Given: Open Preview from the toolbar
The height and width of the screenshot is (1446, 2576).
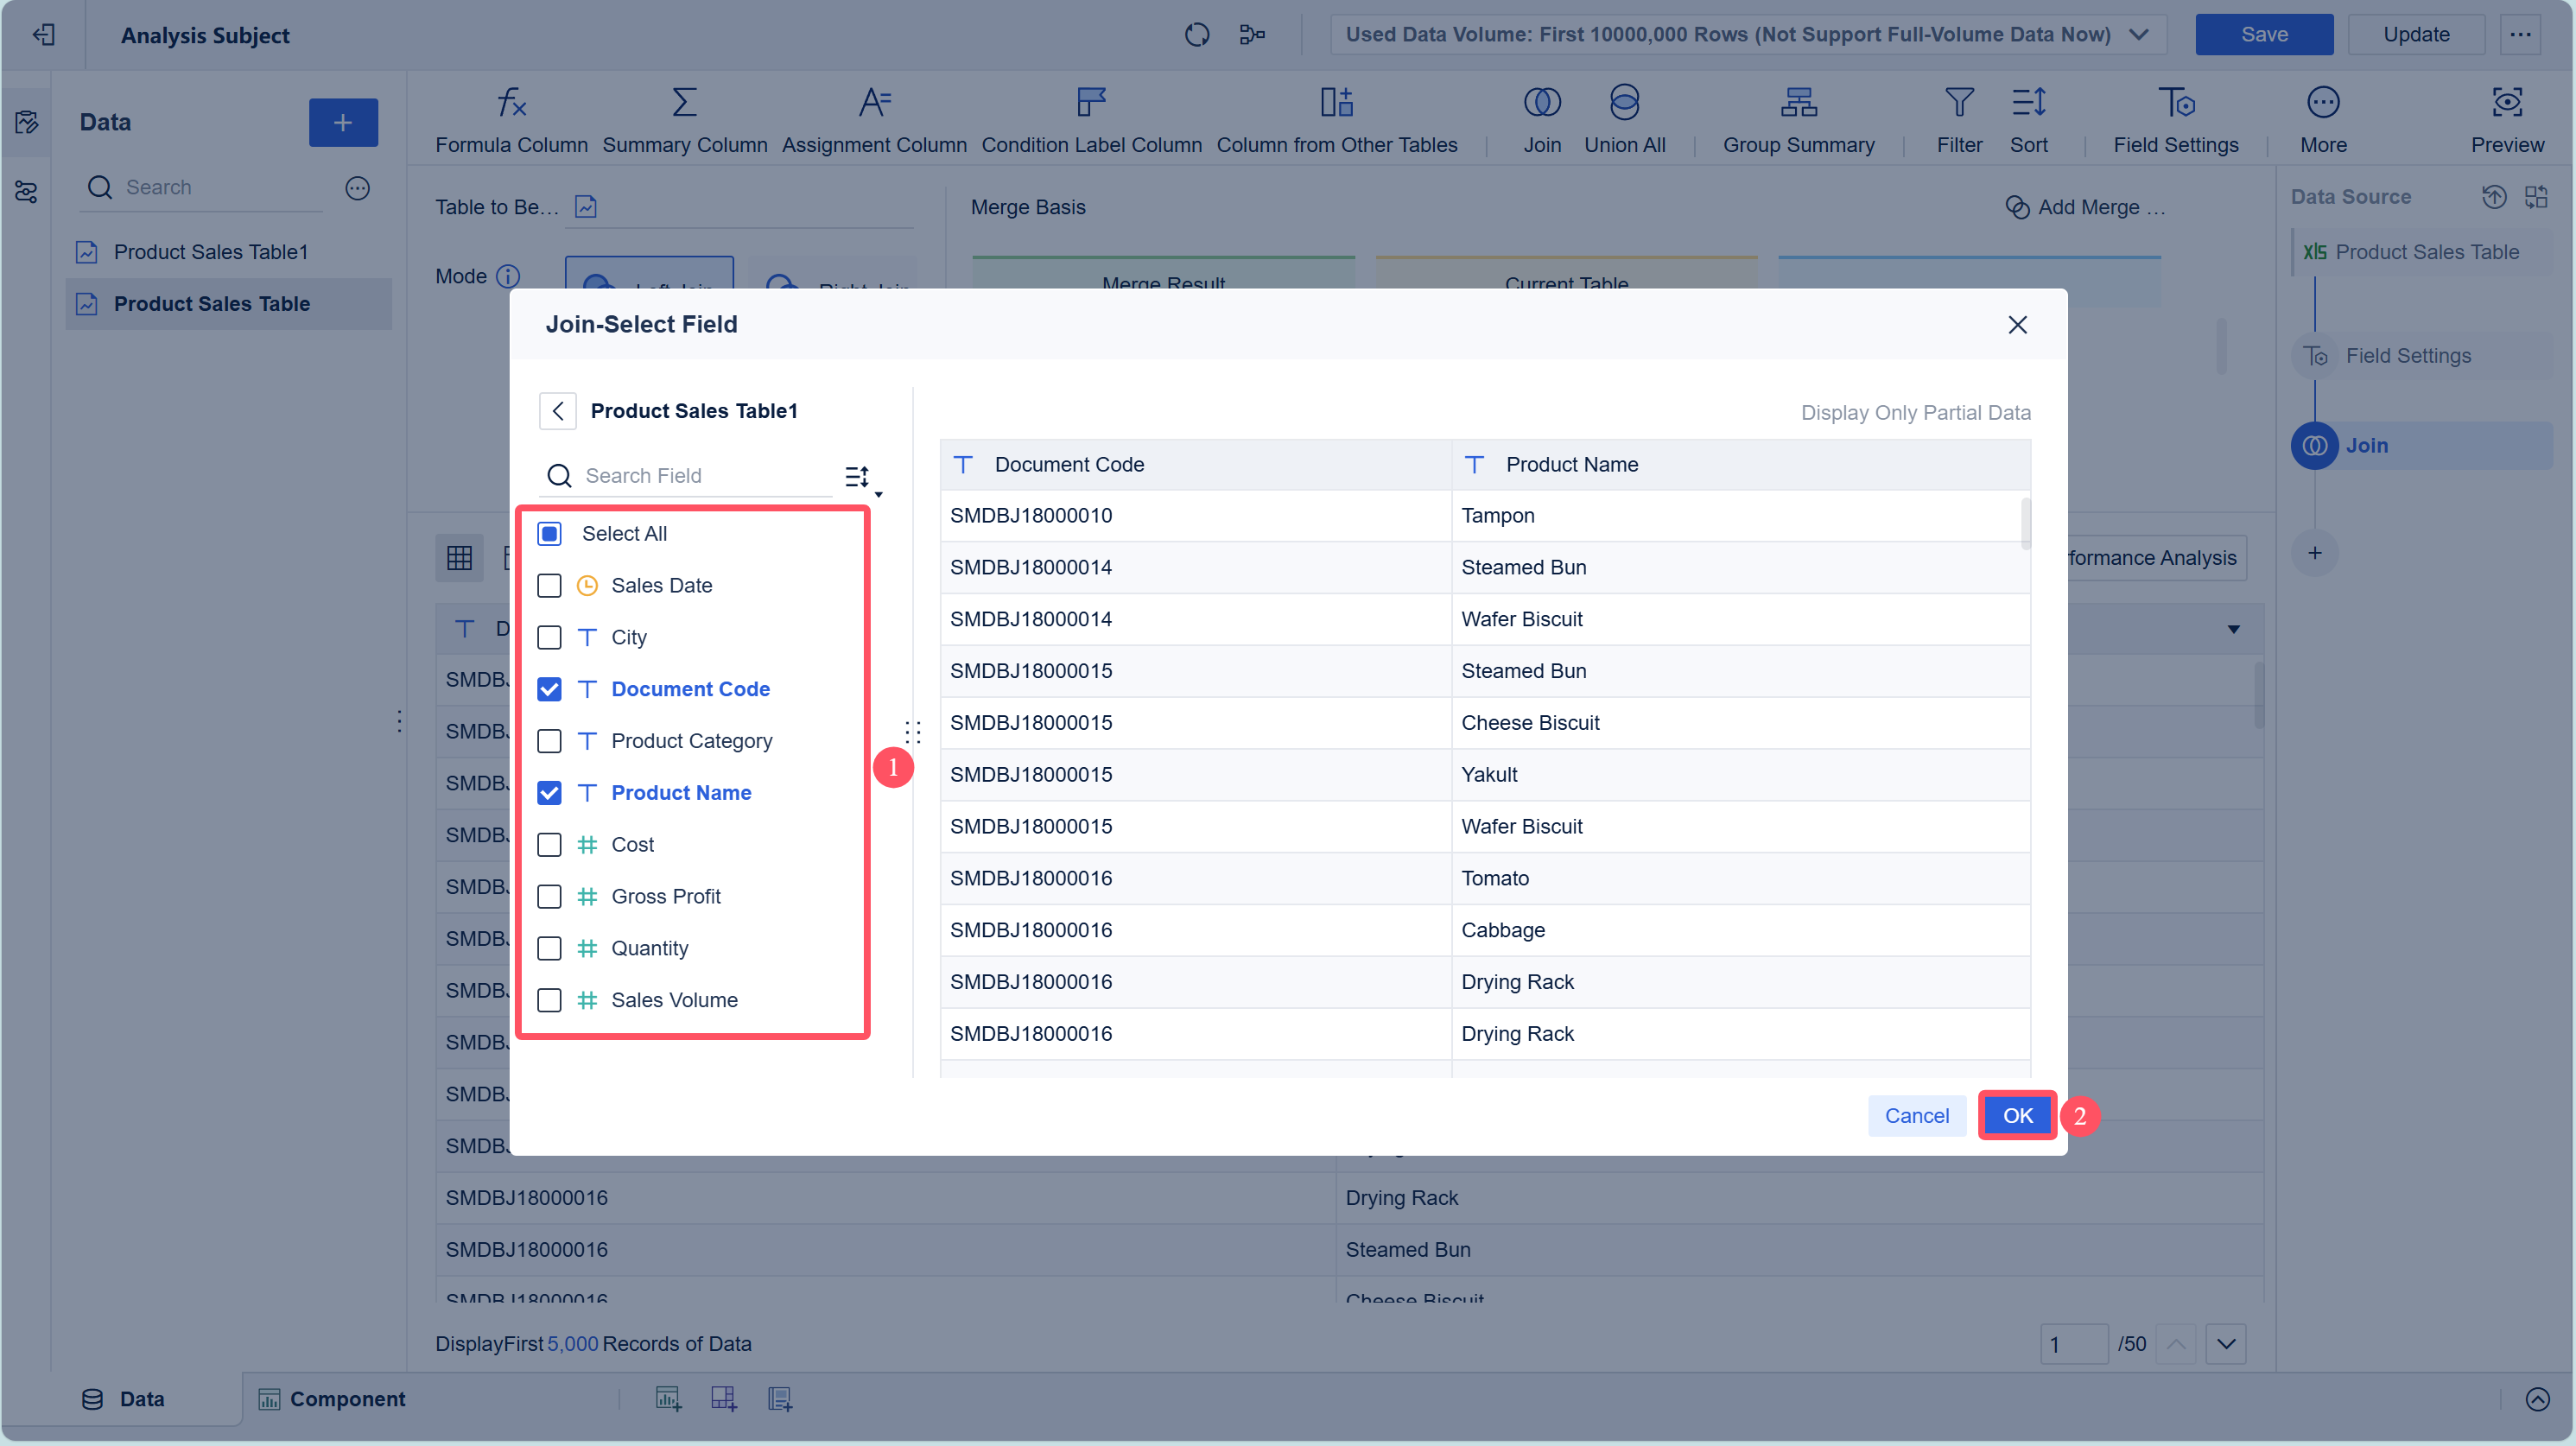Looking at the screenshot, I should (x=2506, y=103).
